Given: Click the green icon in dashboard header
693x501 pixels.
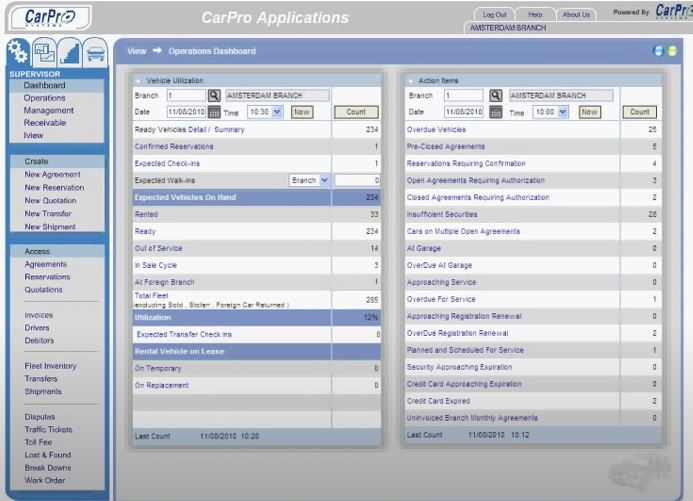Looking at the screenshot, I should tap(672, 51).
